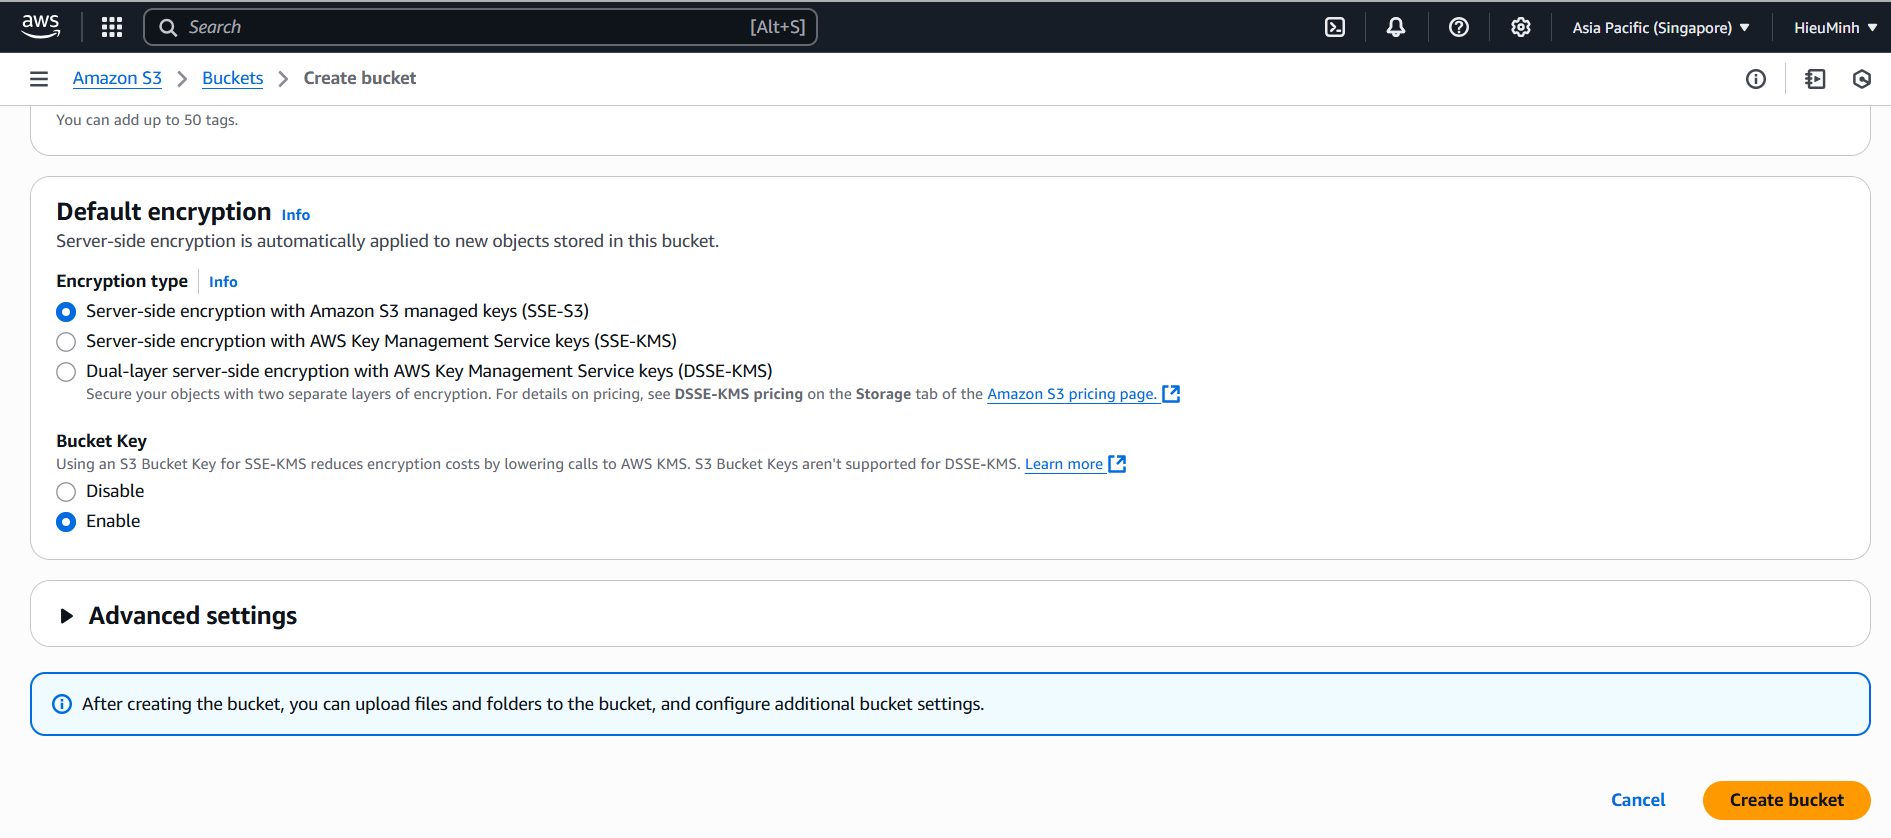Click the 'Bucket Key' heading text
Image resolution: width=1891 pixels, height=838 pixels.
[x=102, y=441]
